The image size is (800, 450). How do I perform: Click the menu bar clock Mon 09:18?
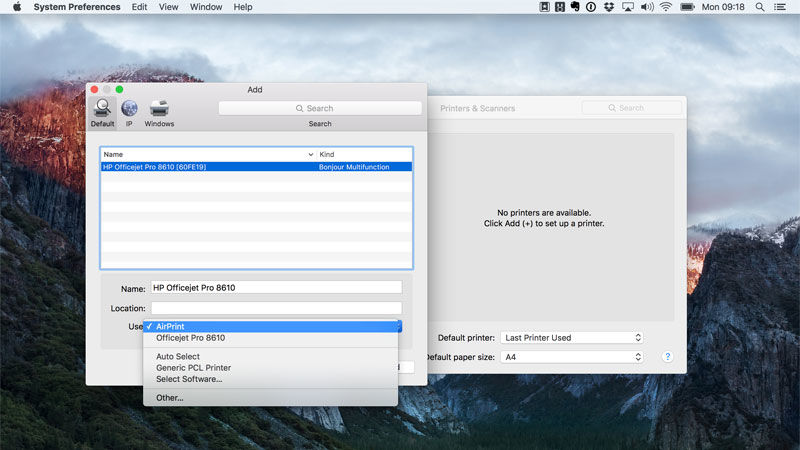point(723,7)
